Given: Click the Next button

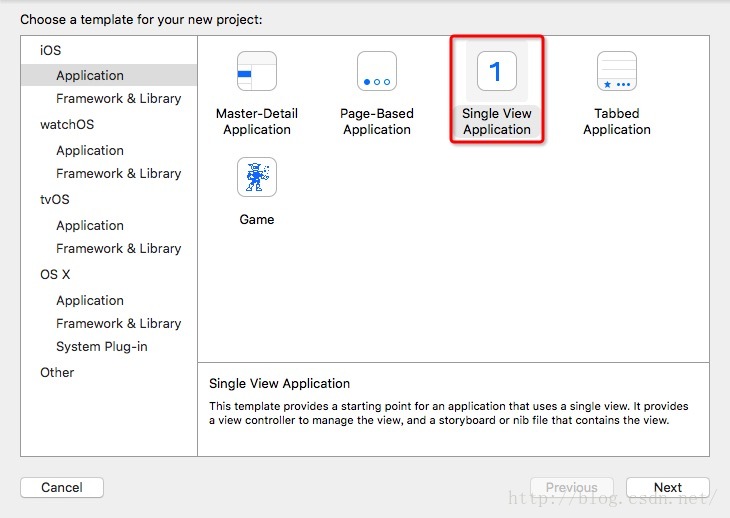Looking at the screenshot, I should coord(668,487).
